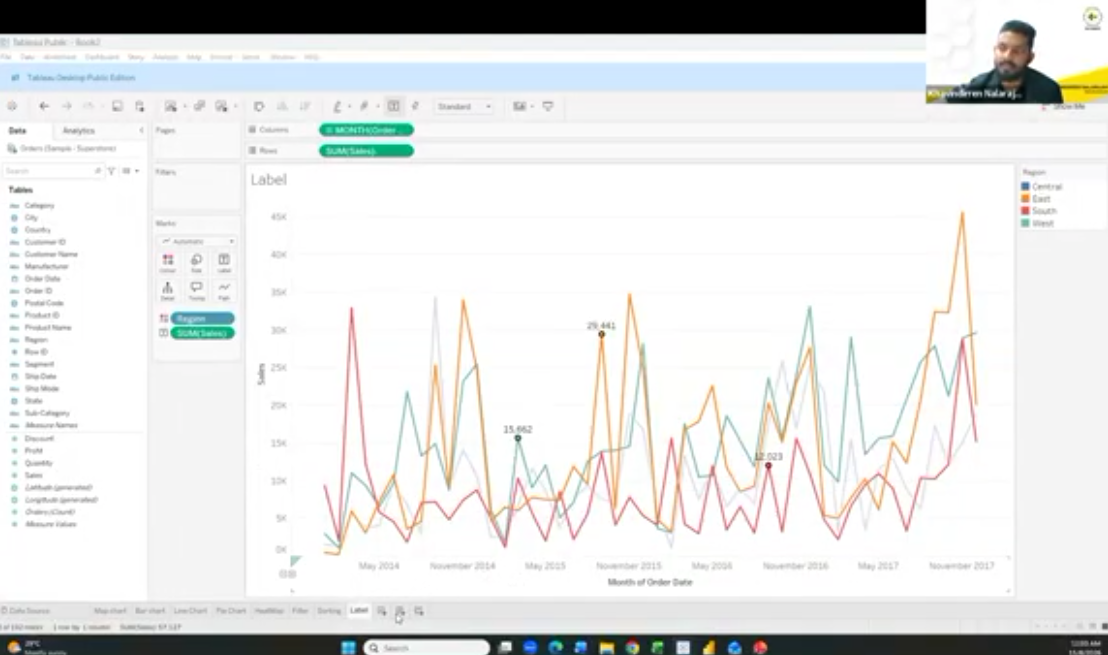The image size is (1108, 655).
Task: Open Google Chrome from the taskbar
Action: [x=632, y=647]
